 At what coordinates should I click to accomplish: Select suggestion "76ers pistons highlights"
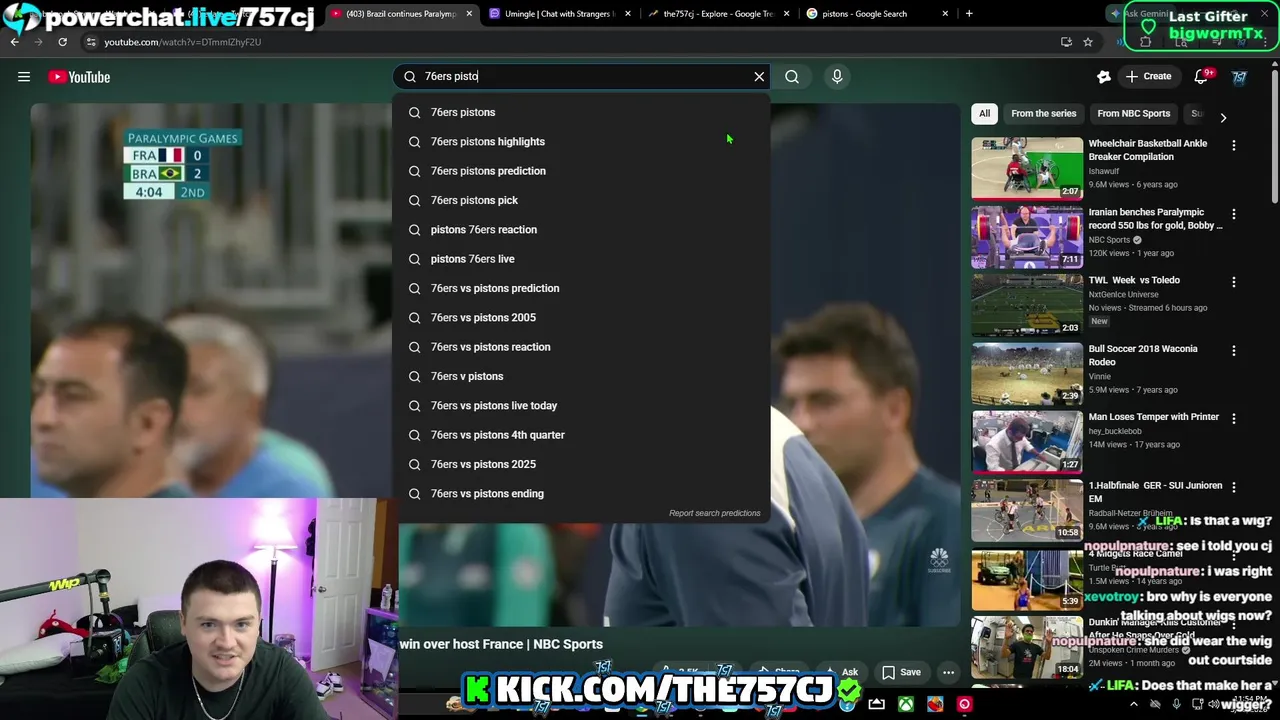tap(582, 141)
